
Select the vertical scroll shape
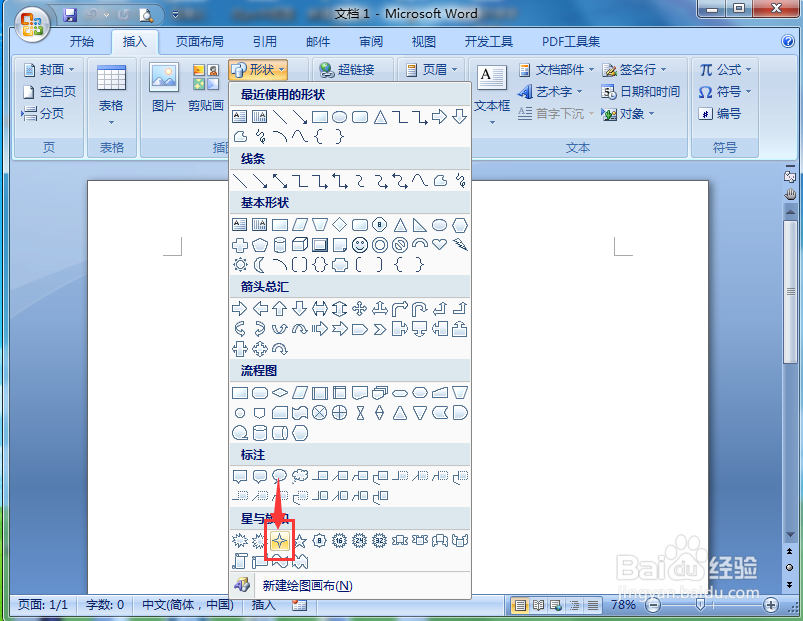point(240,561)
